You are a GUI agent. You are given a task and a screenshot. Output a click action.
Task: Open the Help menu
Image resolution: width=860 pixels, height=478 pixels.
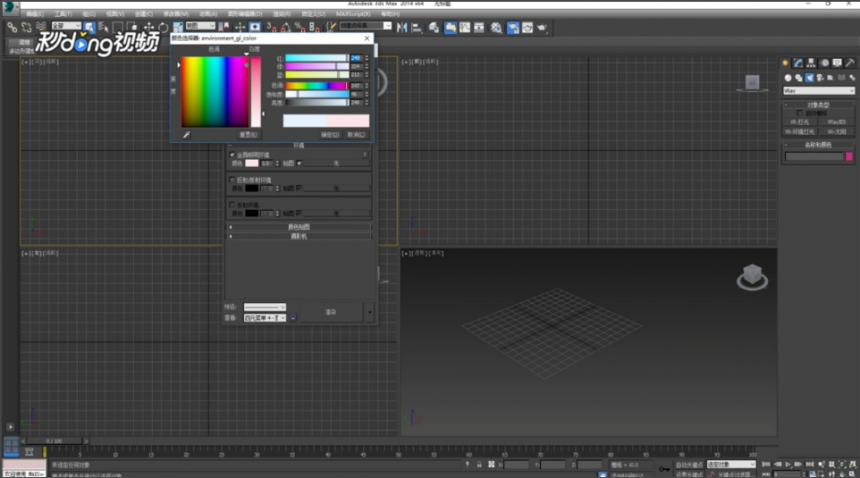391,14
